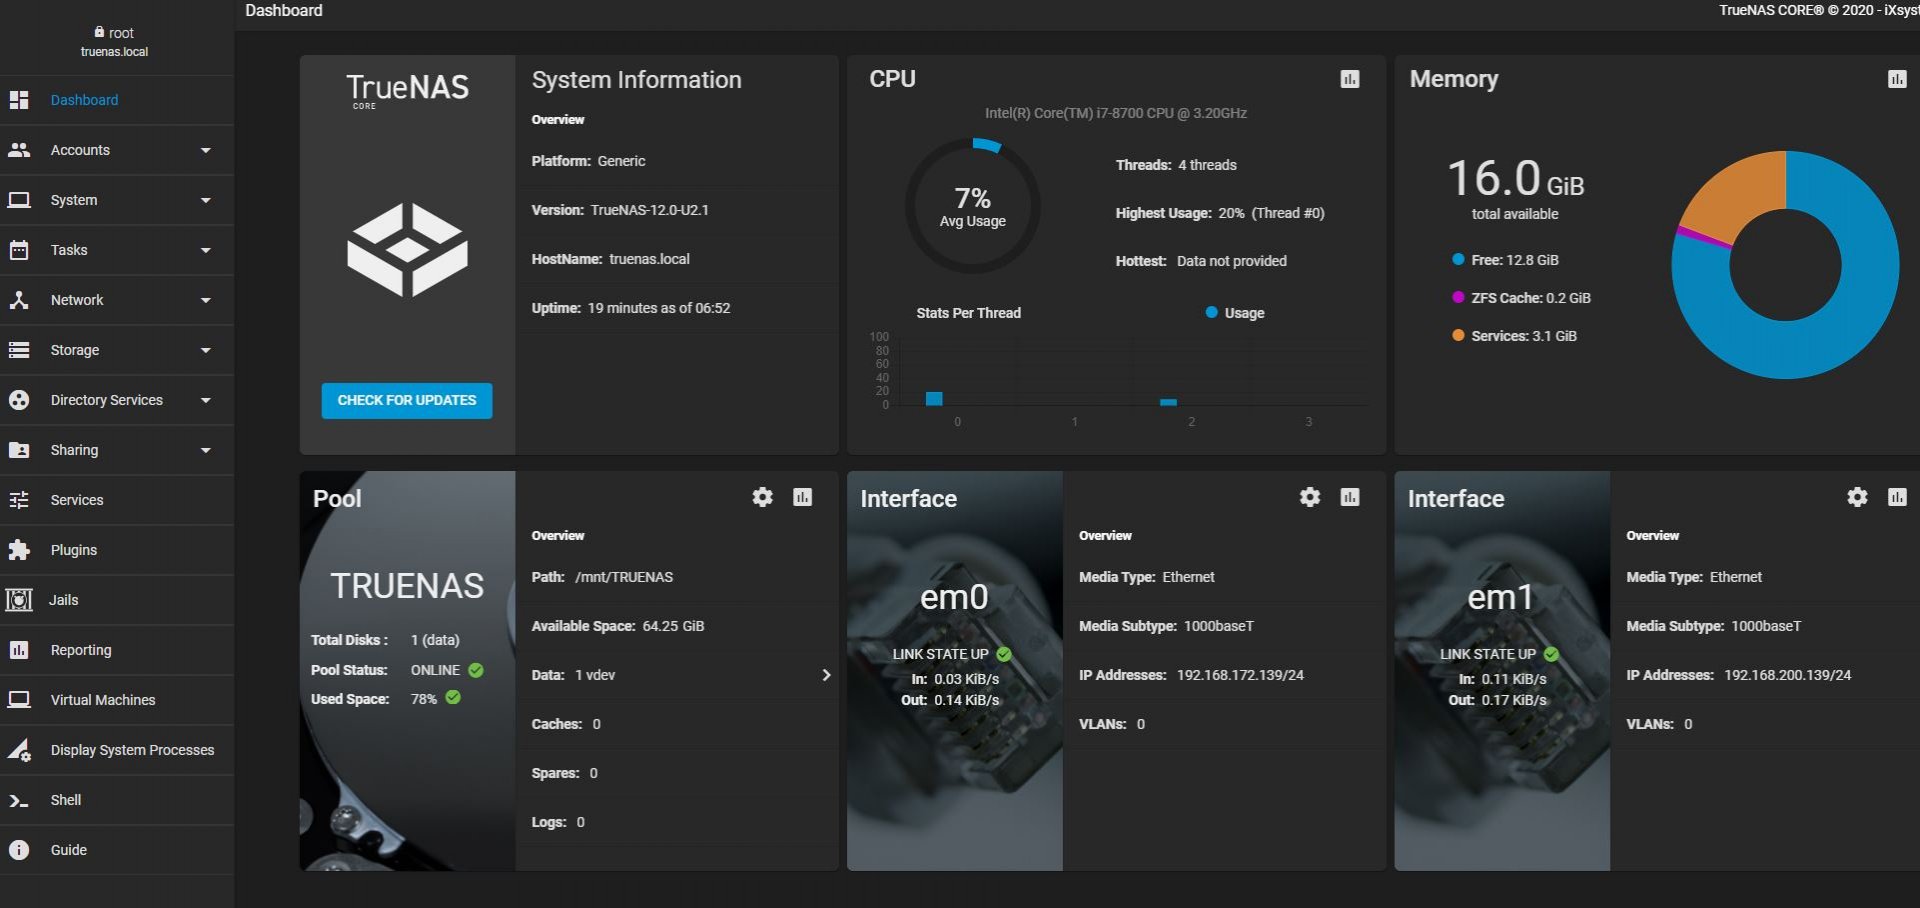Expand the System menu arrow
The height and width of the screenshot is (908, 1920).
206,200
